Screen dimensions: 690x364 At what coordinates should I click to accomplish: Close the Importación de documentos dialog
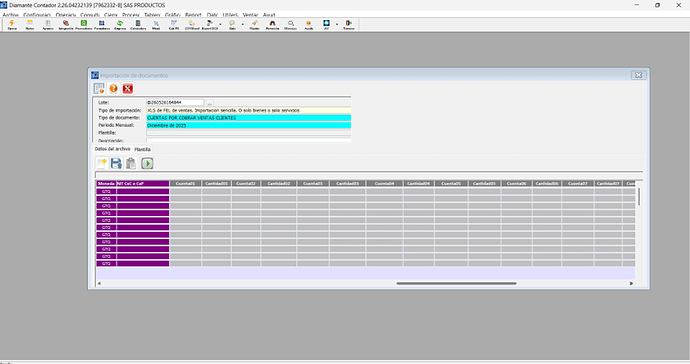[x=638, y=75]
